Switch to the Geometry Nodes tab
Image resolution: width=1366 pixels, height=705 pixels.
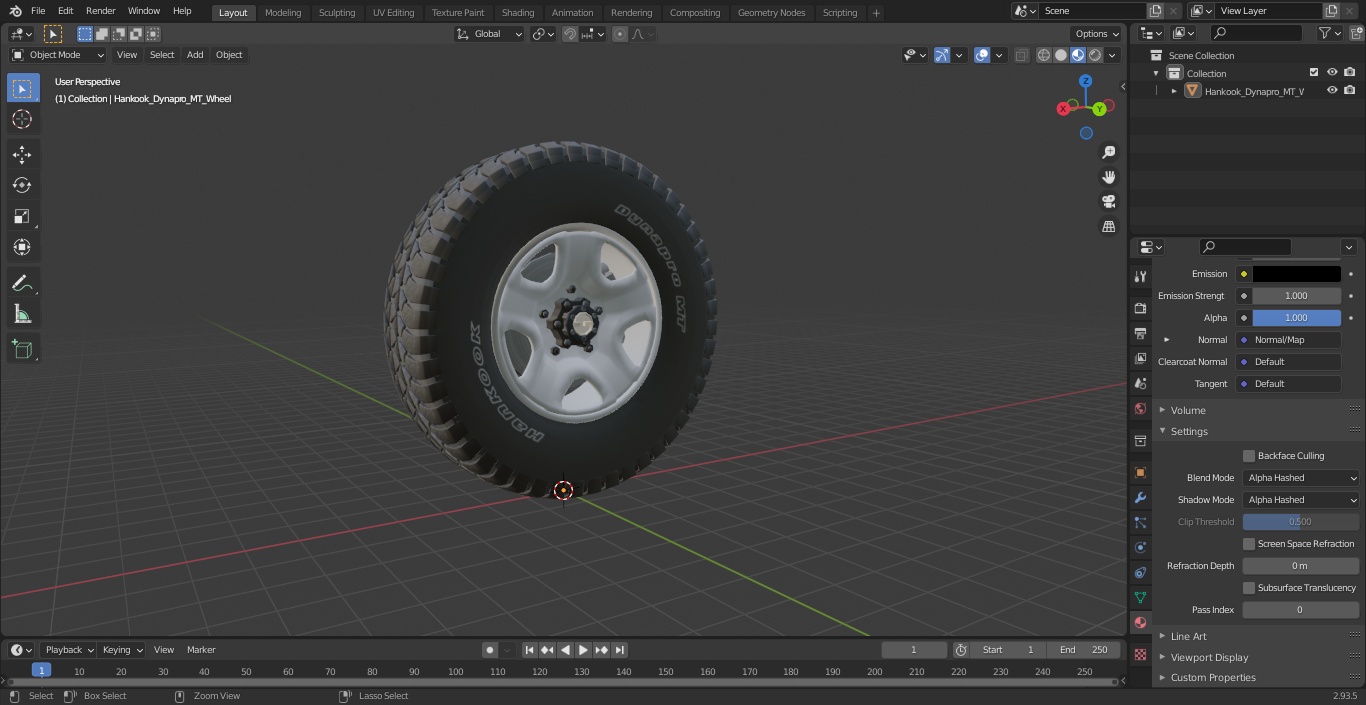pos(771,12)
